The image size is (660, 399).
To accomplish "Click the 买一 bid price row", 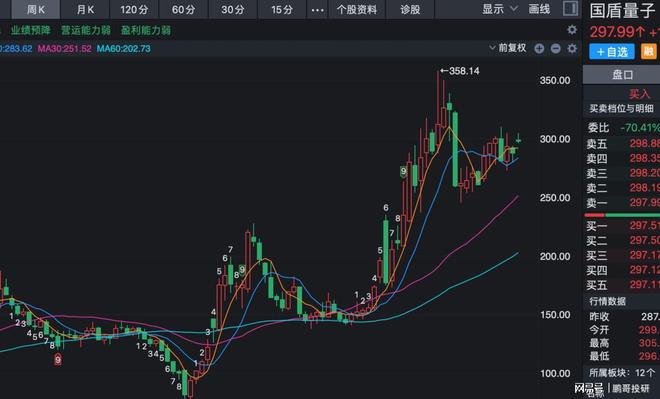I will tap(623, 226).
